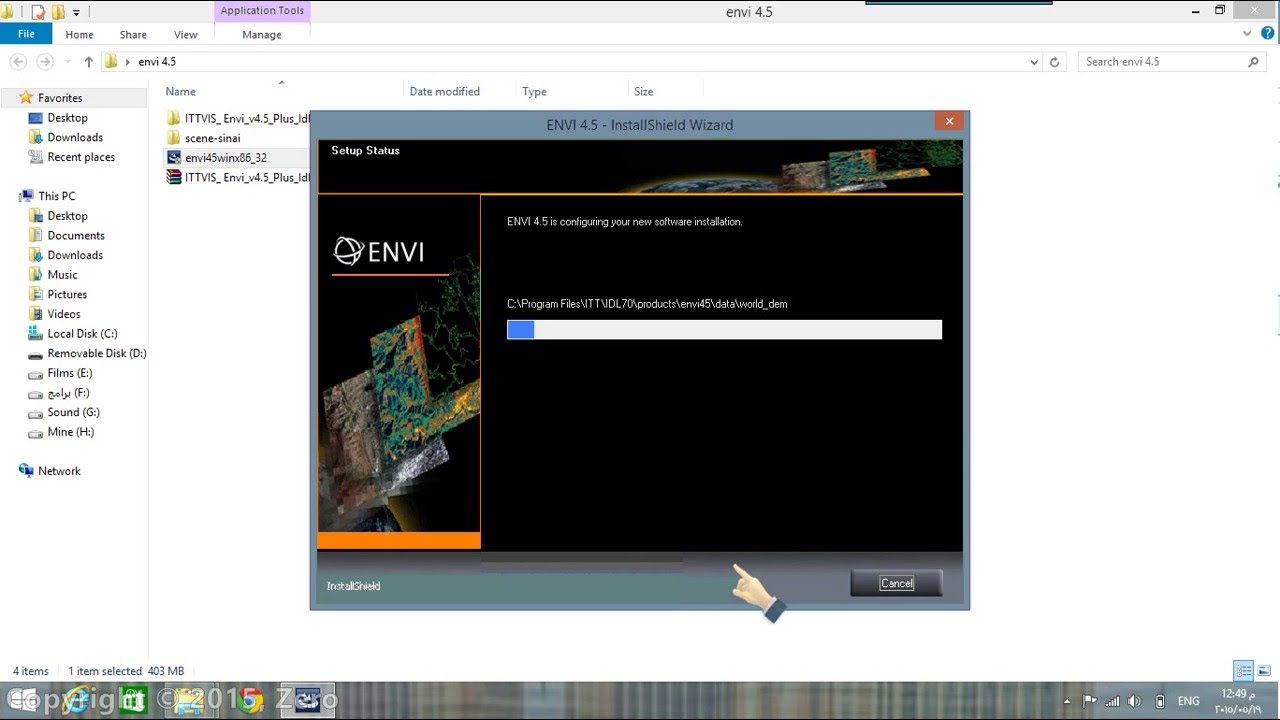Viewport: 1280px width, 720px height.
Task: Go up one folder level
Action: [x=88, y=62]
